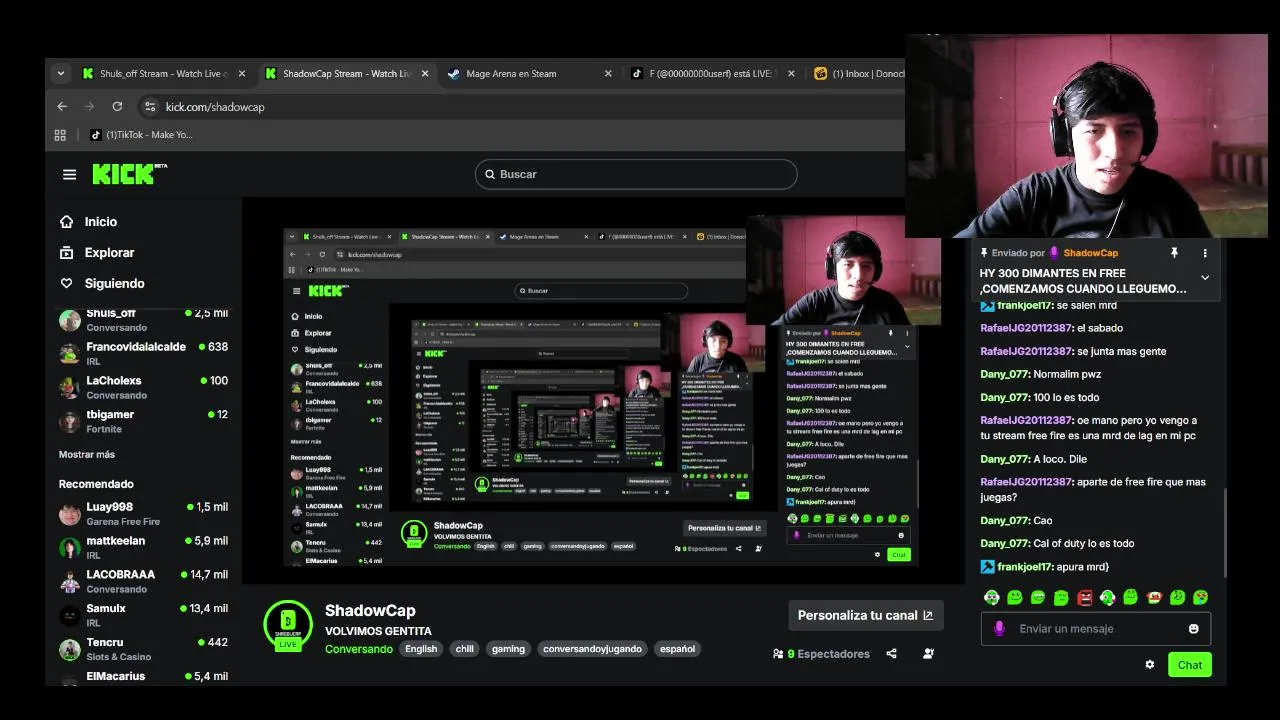The image size is (1280, 720).
Task: Click the español tag
Action: coord(677,649)
